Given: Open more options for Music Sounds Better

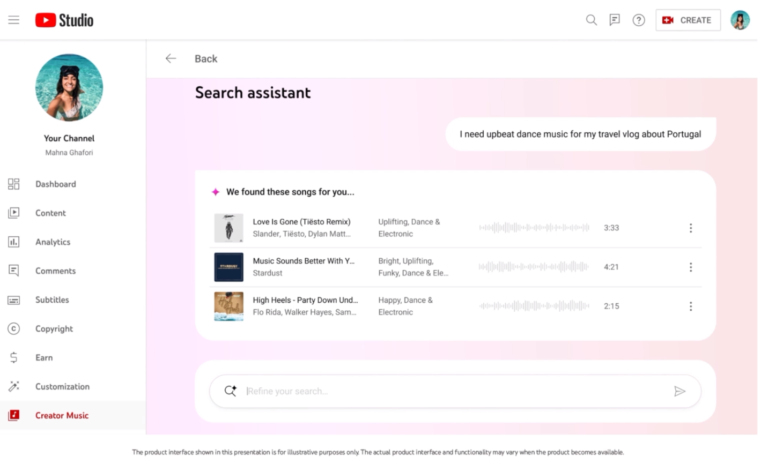Looking at the screenshot, I should pyautogui.click(x=690, y=267).
